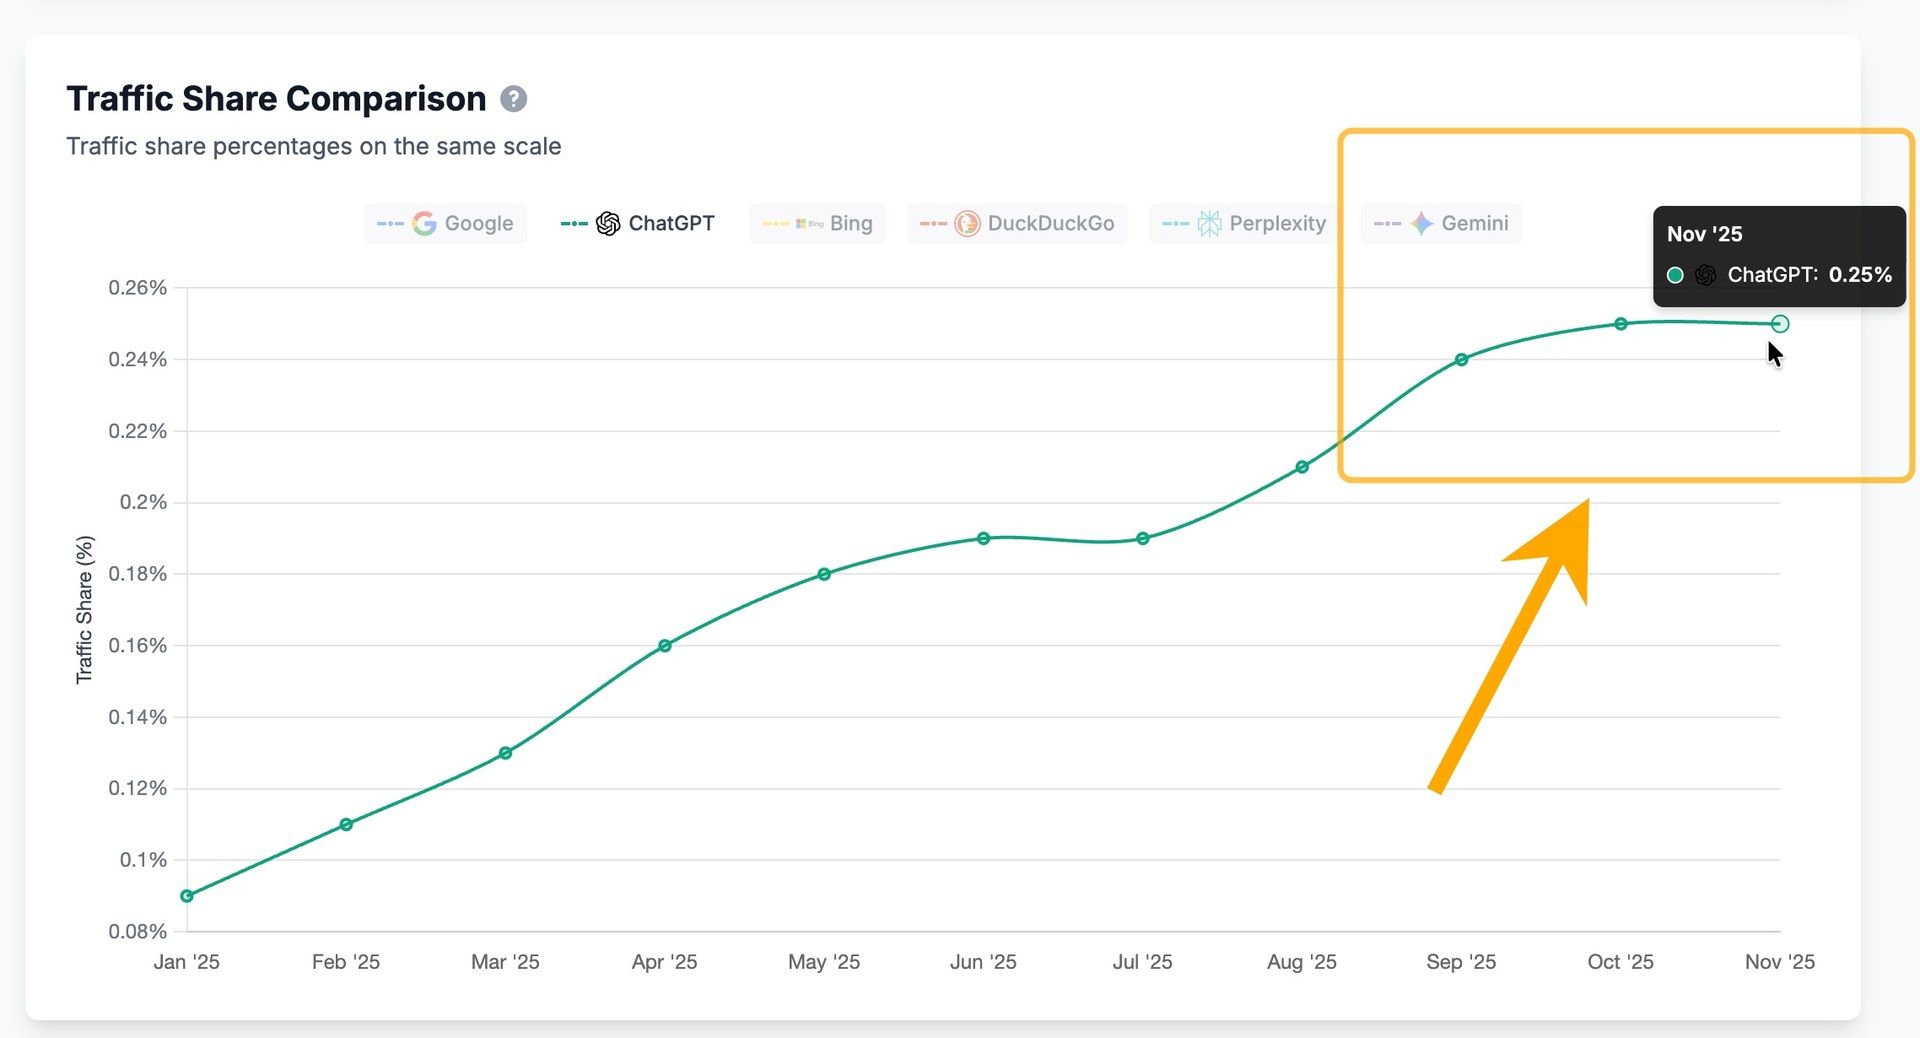The width and height of the screenshot is (1920, 1038).
Task: Click the green dot swatch in tooltip
Action: (x=1676, y=275)
